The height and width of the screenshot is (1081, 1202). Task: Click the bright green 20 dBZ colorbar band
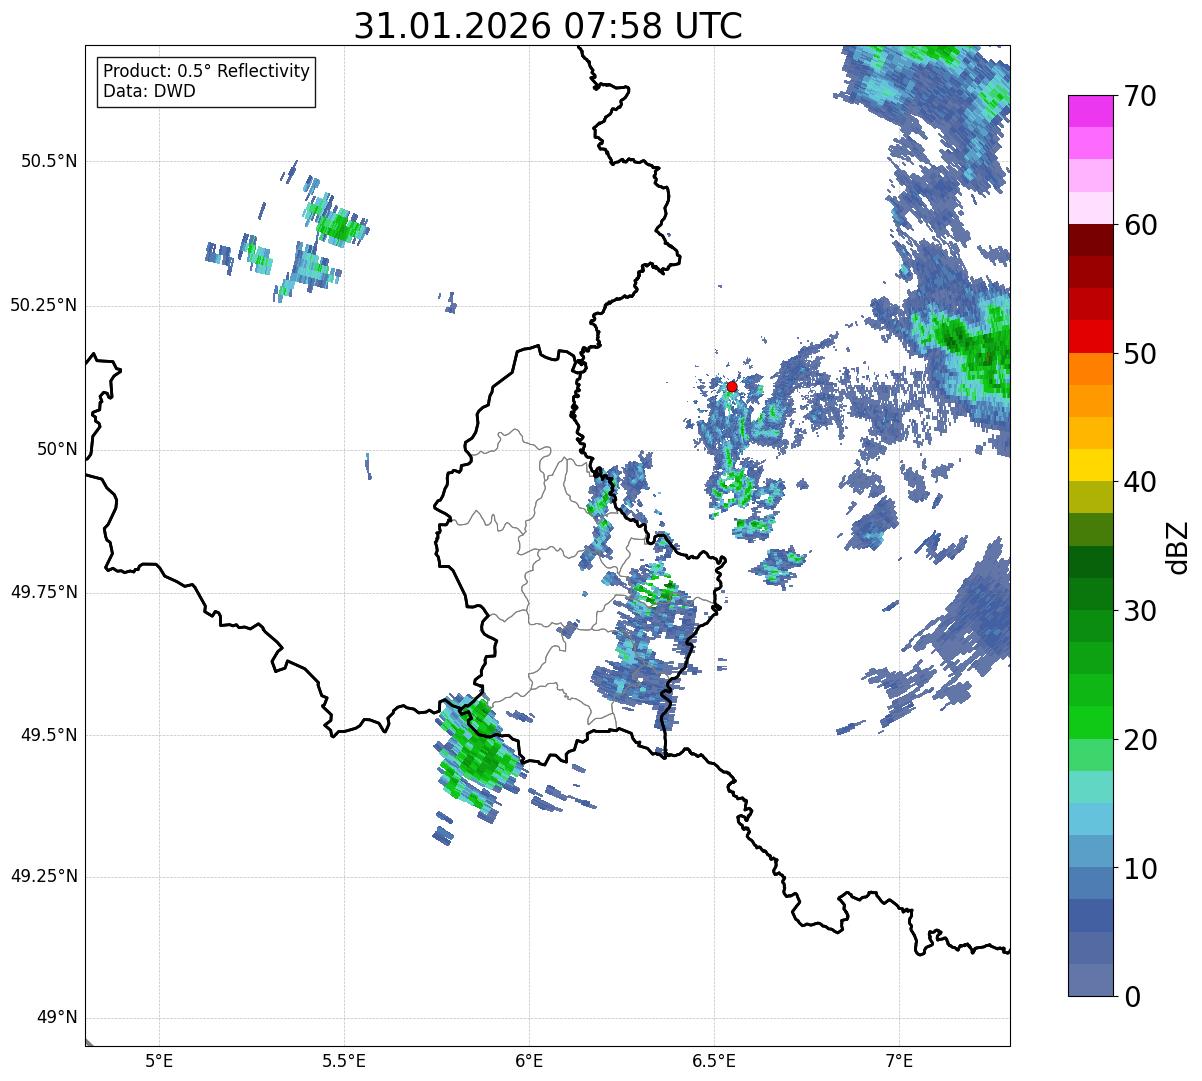pos(1090,722)
